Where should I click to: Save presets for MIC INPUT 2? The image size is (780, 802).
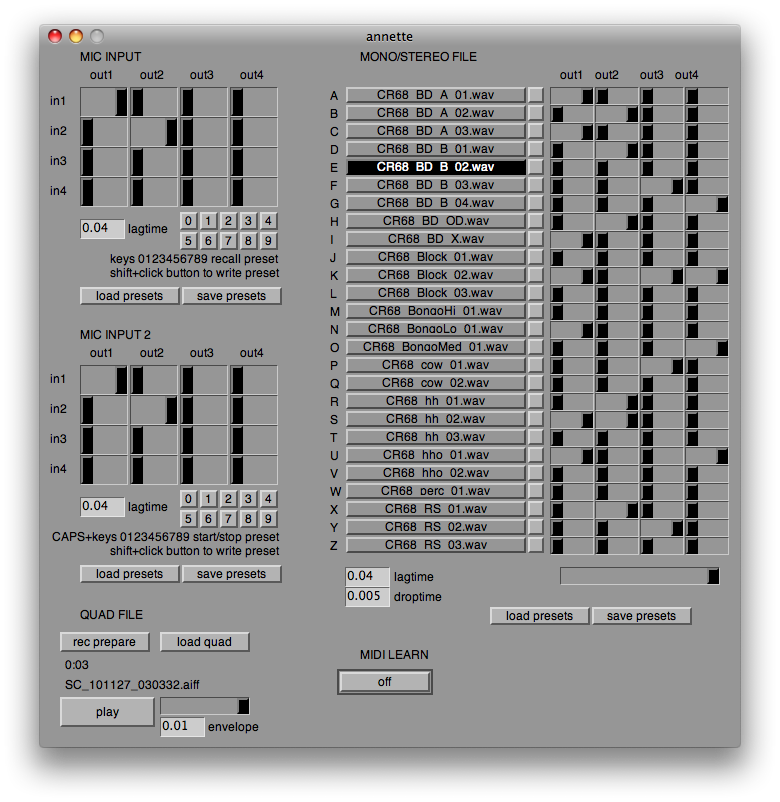[x=231, y=574]
